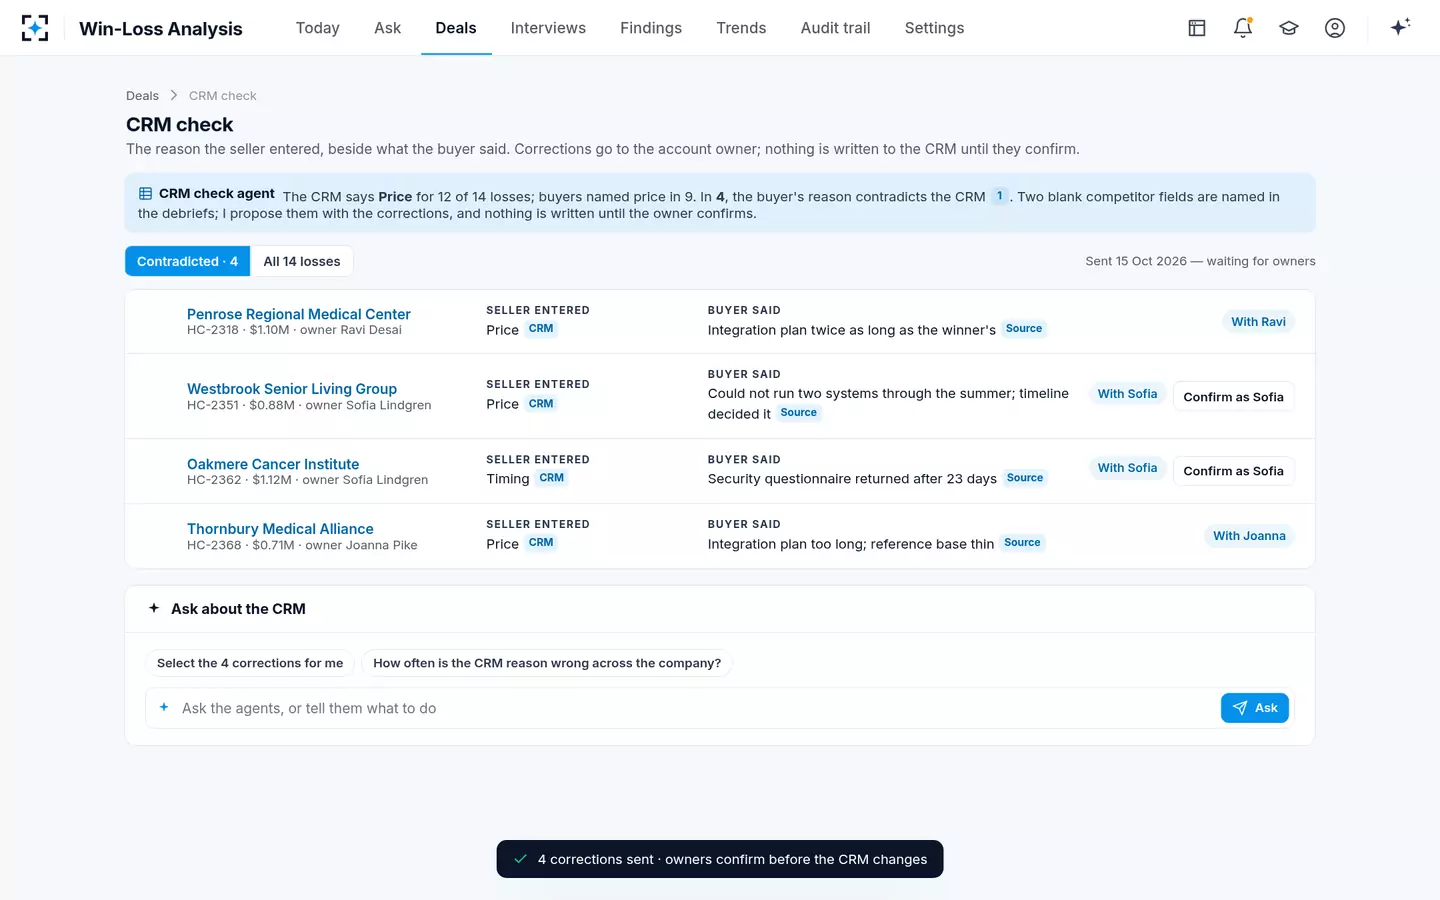Open the learning graduation cap icon
1440x900 pixels.
(1289, 28)
